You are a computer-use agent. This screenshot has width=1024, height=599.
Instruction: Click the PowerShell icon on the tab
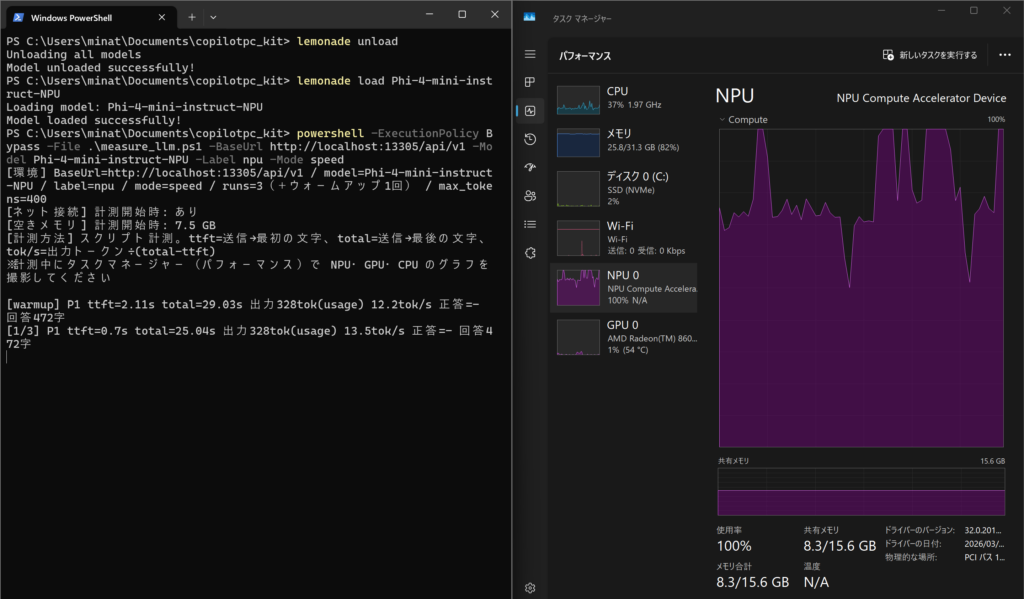click(19, 18)
